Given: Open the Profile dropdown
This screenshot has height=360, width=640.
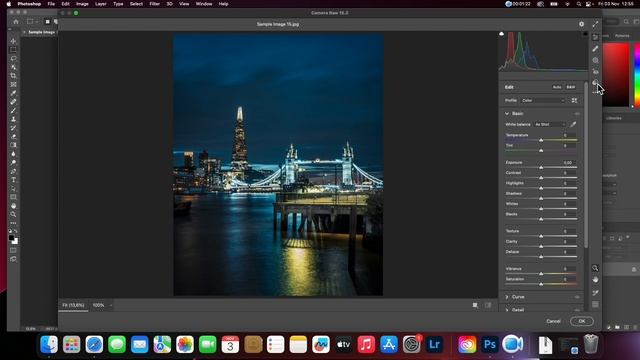Looking at the screenshot, I should point(543,100).
